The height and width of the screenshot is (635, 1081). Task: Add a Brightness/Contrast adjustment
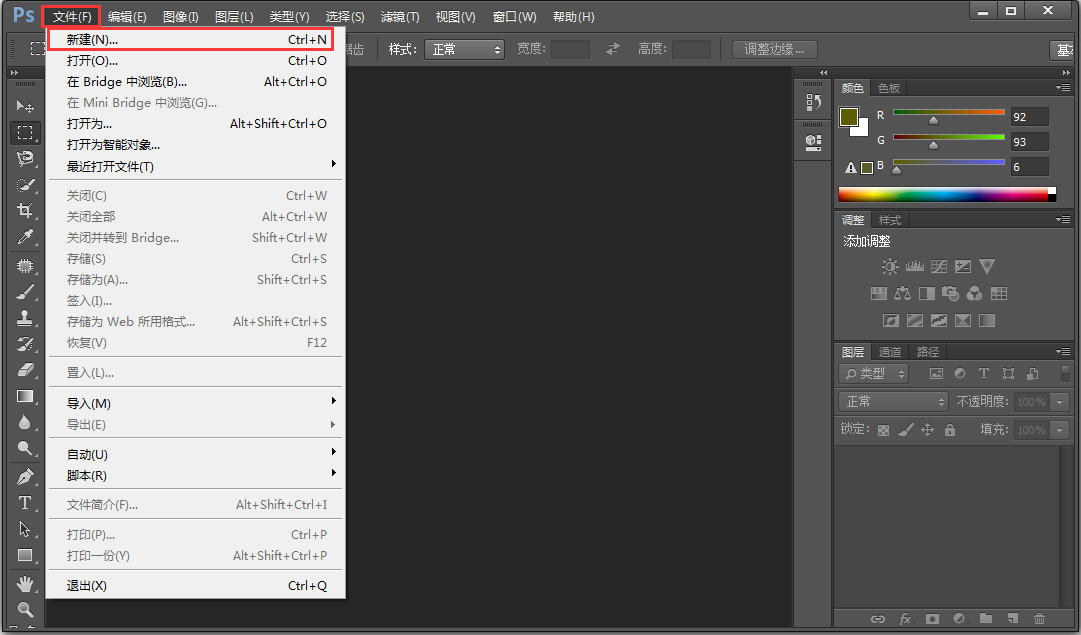pyautogui.click(x=890, y=266)
